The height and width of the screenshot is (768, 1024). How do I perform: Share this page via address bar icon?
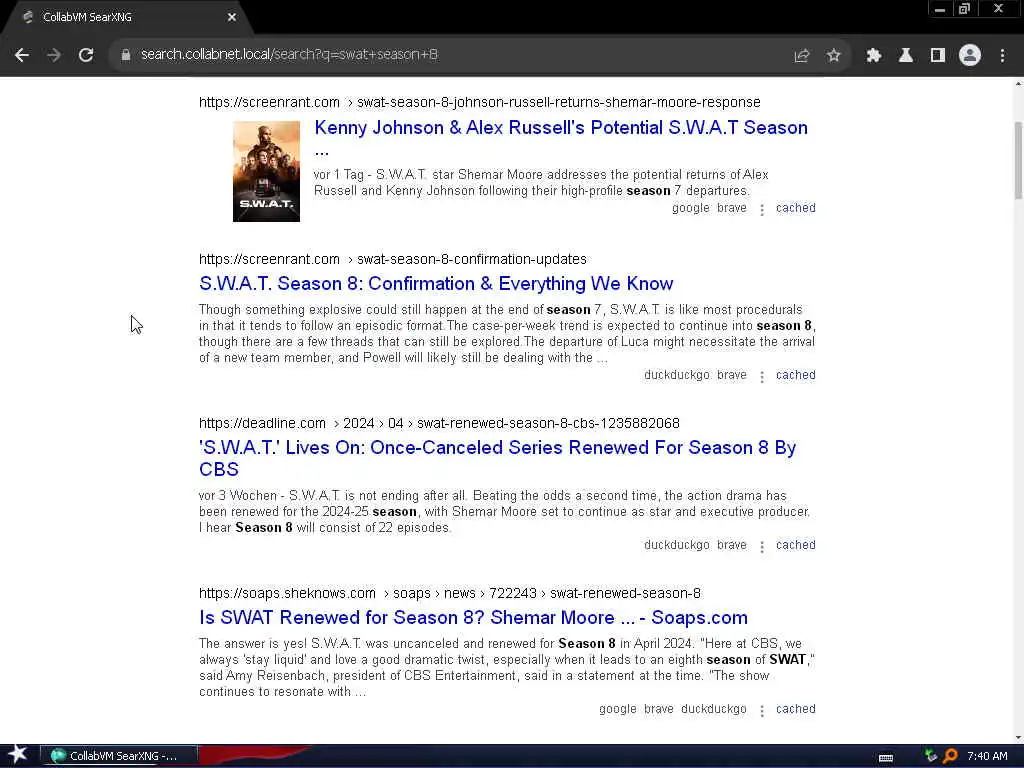pyautogui.click(x=802, y=56)
